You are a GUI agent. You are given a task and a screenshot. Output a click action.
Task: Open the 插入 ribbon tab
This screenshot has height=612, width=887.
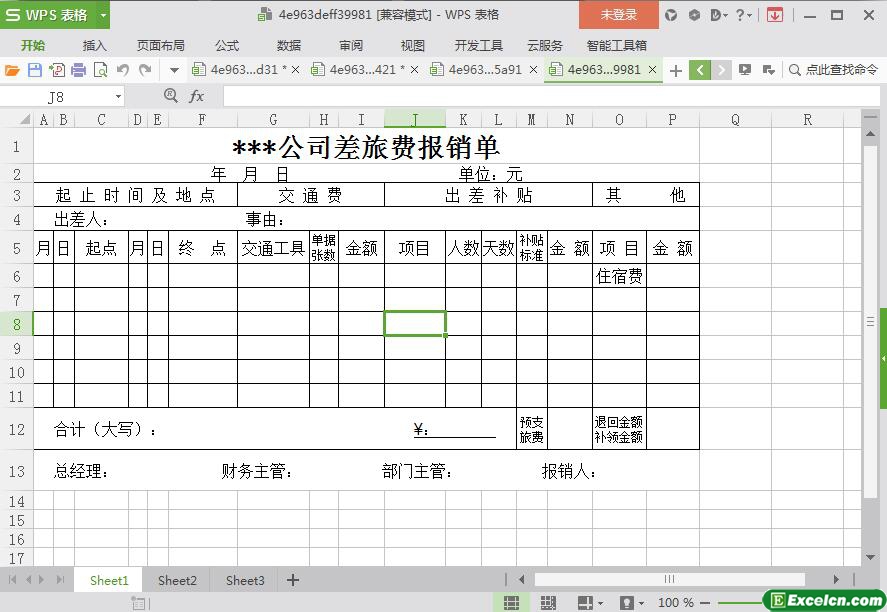coord(94,45)
